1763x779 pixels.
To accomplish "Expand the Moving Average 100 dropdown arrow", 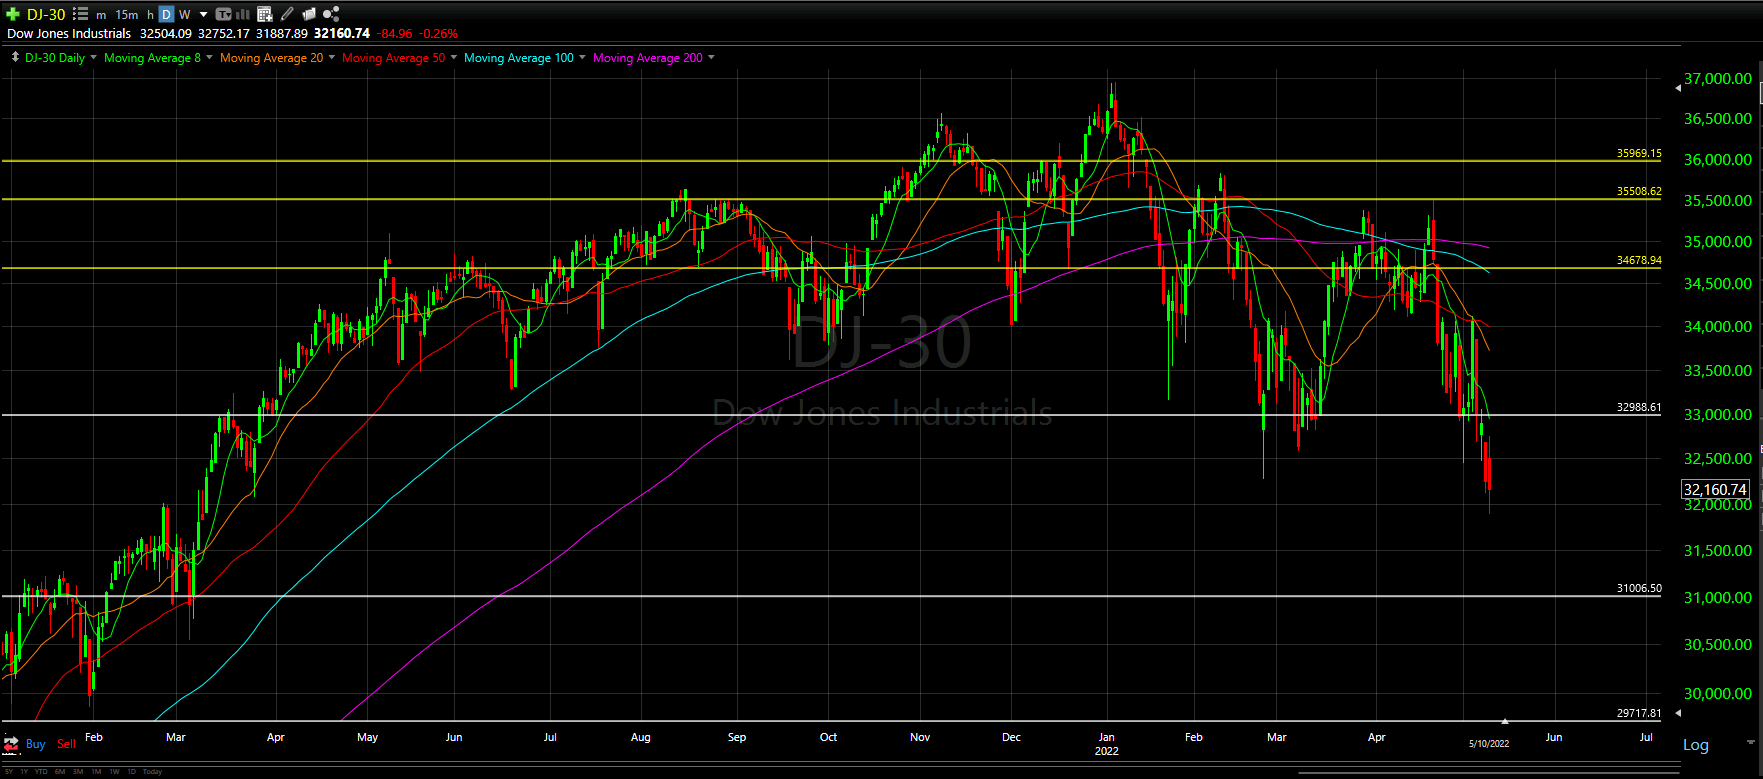I will [x=583, y=57].
